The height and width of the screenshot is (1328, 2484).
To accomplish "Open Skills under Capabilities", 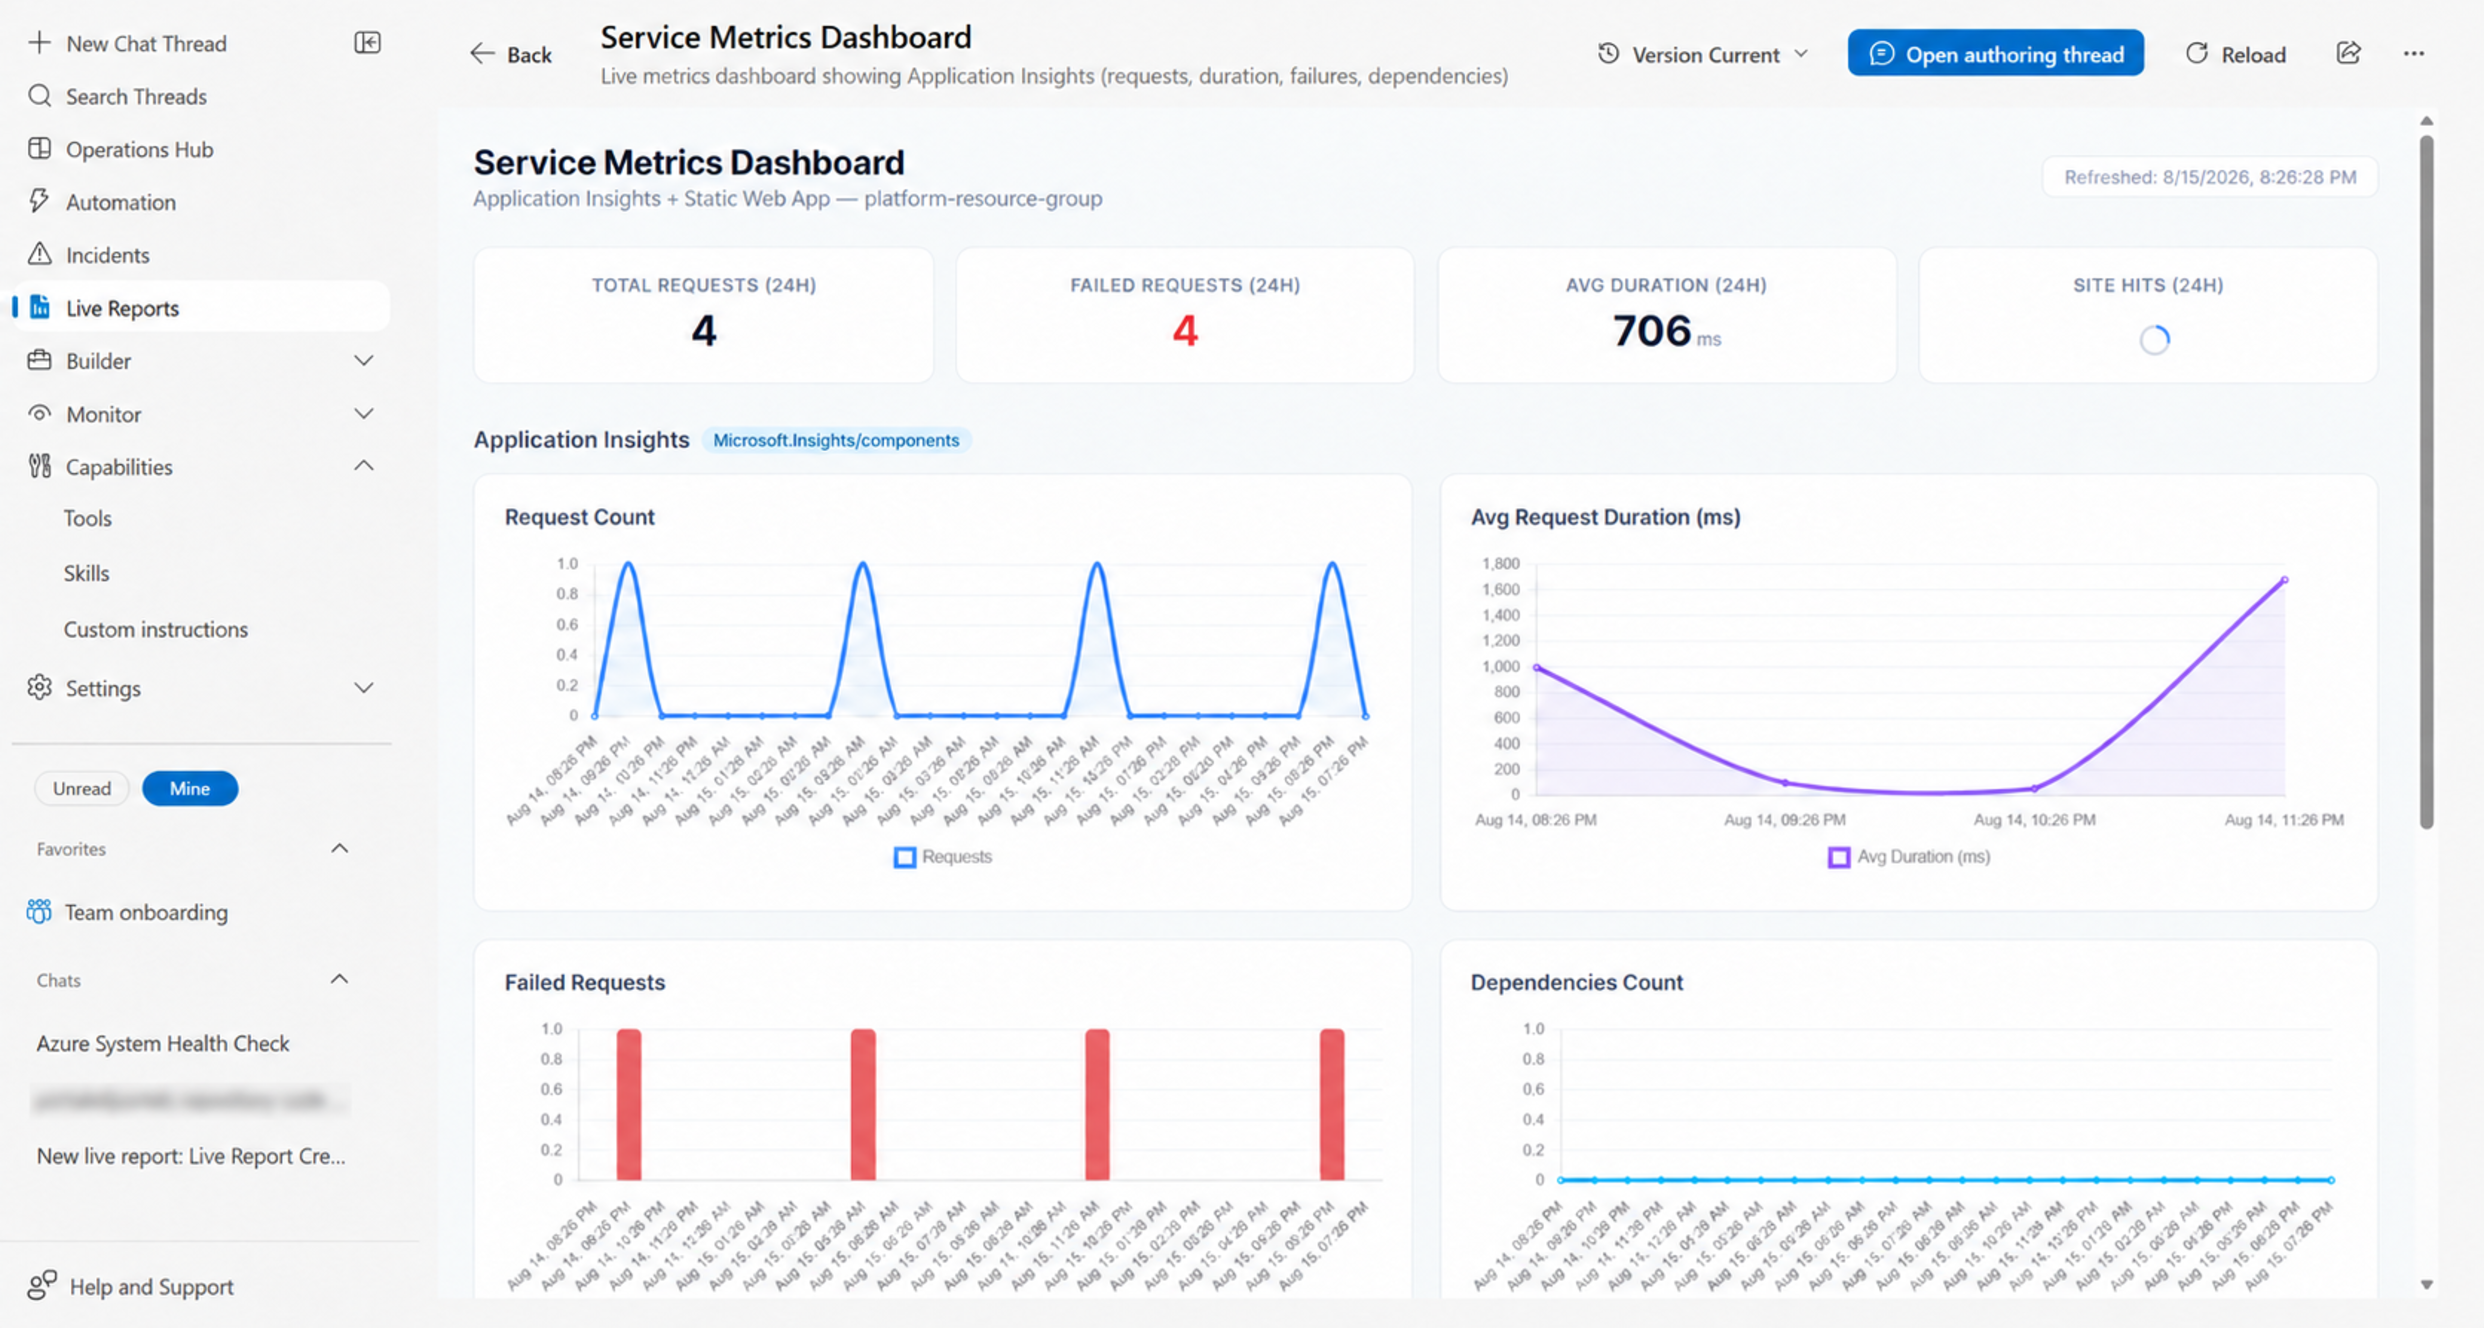I will pyautogui.click(x=86, y=573).
